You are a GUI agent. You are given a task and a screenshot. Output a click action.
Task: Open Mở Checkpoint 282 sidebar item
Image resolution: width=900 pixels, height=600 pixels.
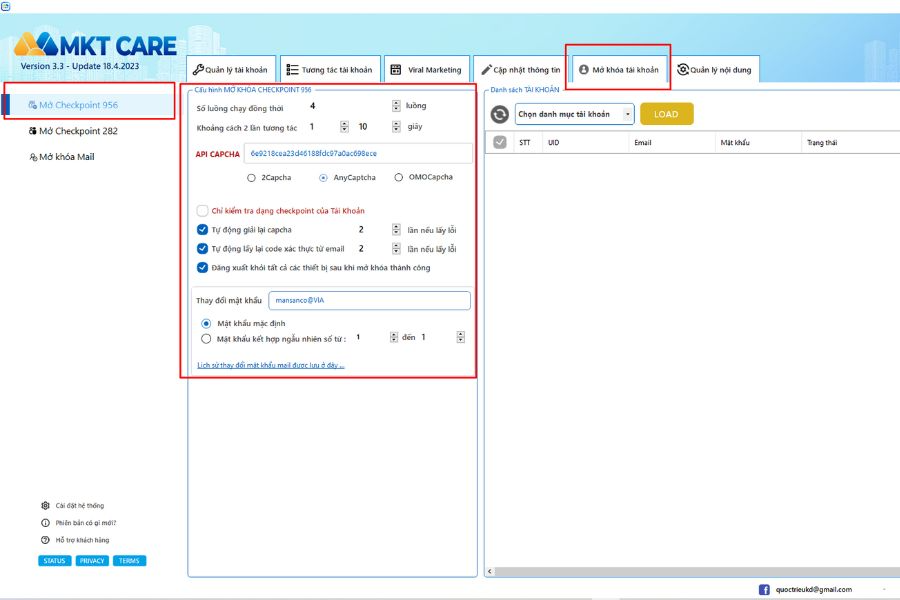pyautogui.click(x=74, y=131)
